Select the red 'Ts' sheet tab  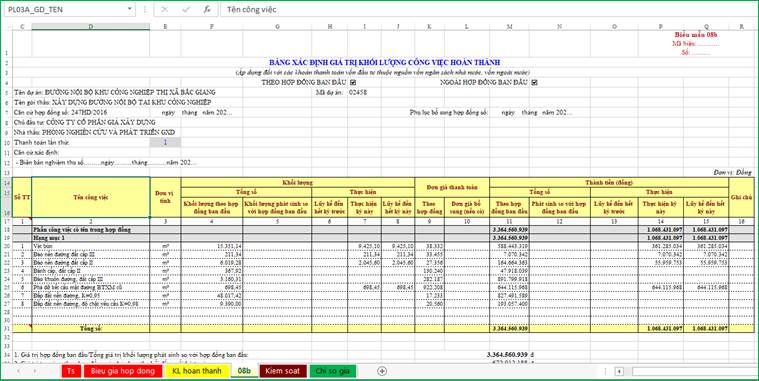71,371
